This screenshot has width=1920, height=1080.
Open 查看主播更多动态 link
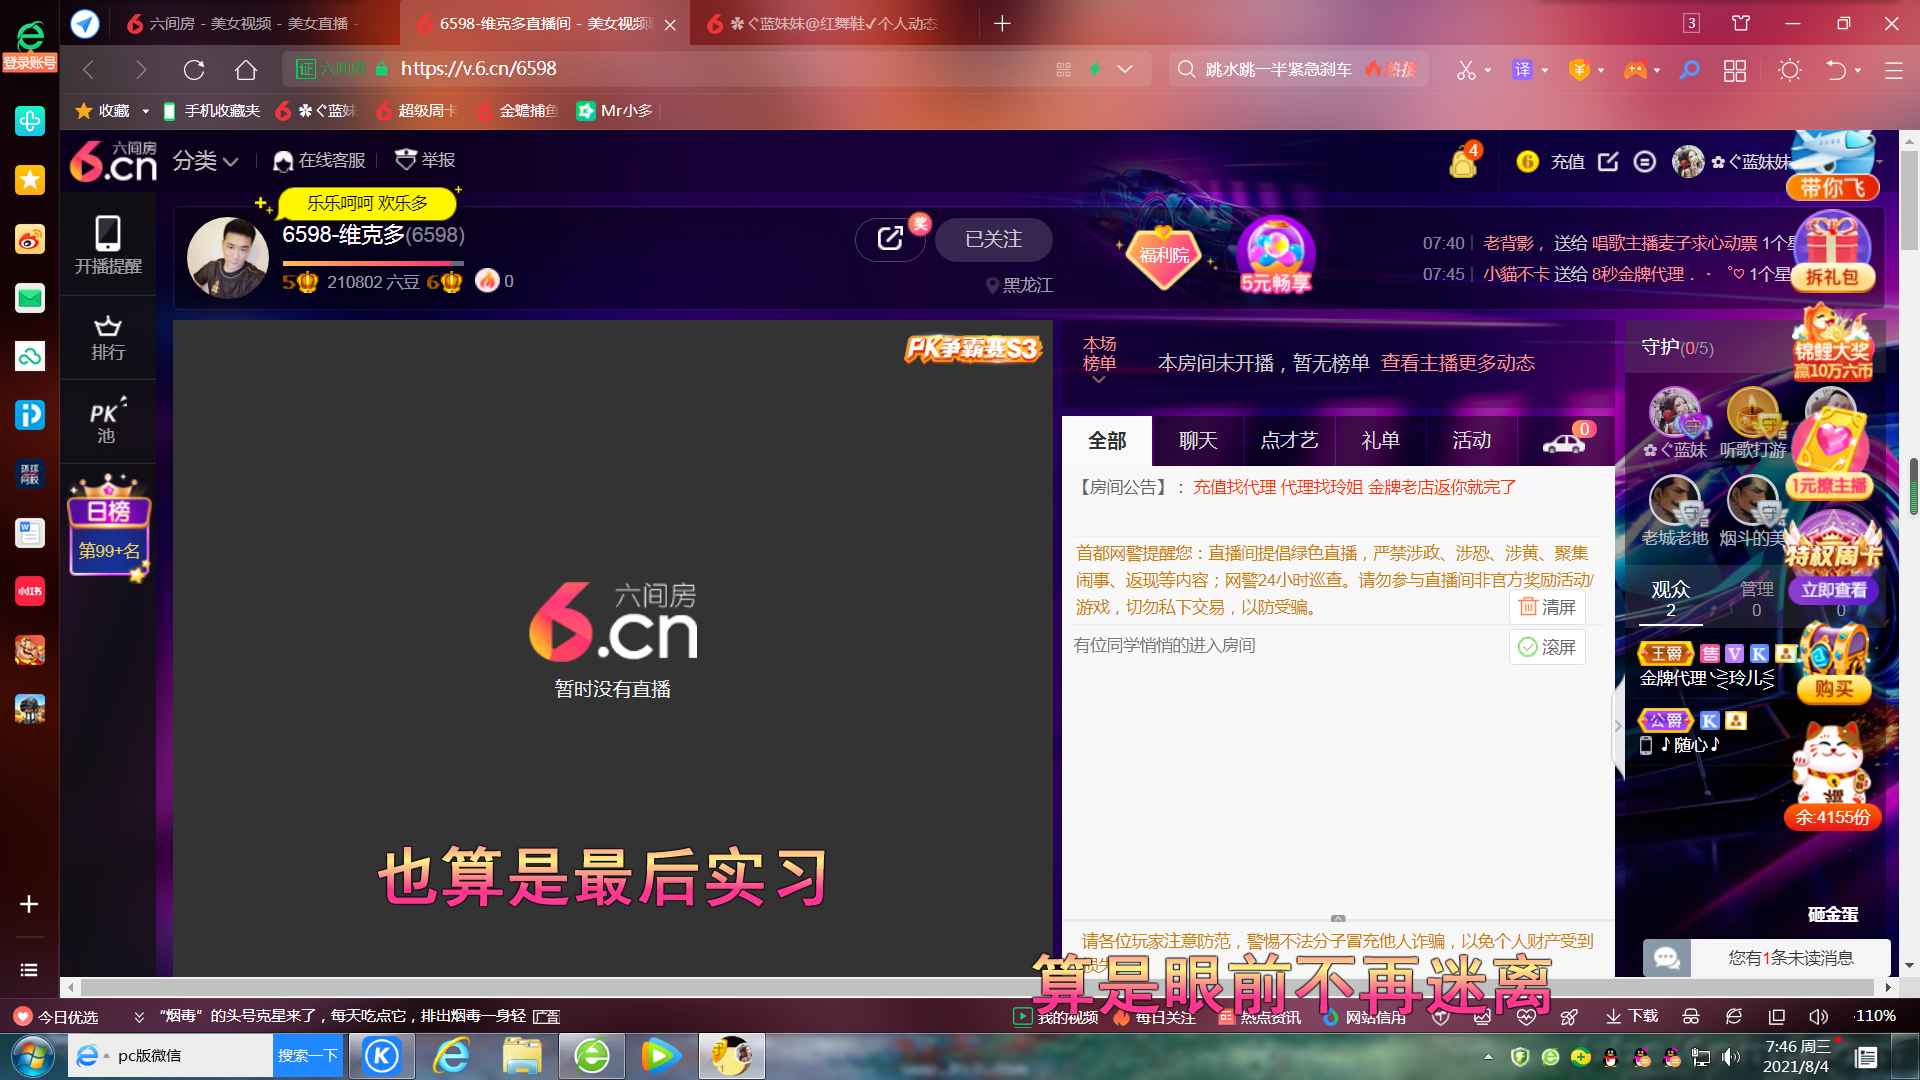1457,363
